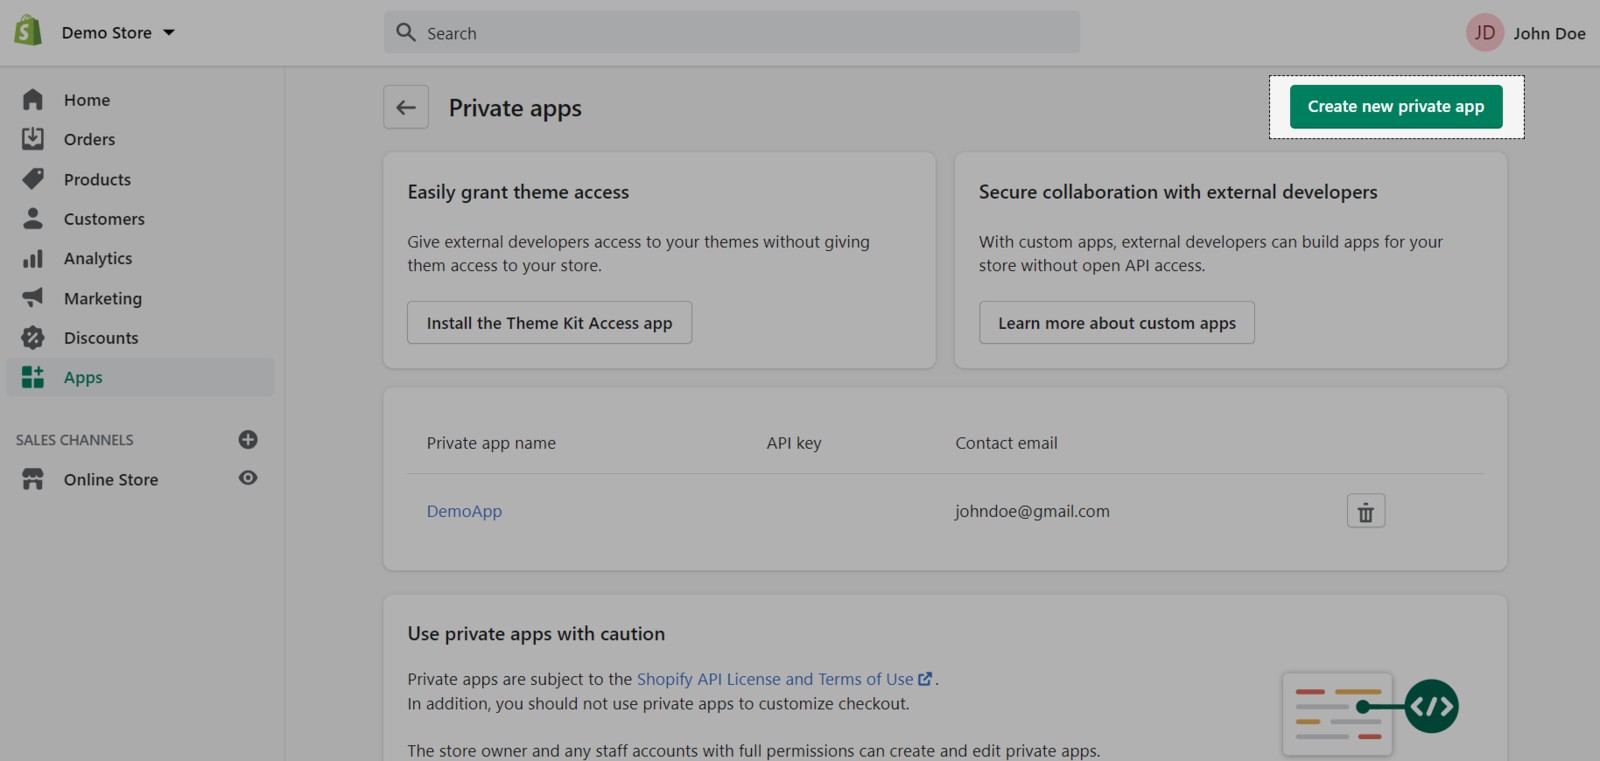This screenshot has width=1600, height=761.
Task: Open the JD user avatar
Action: pos(1485,32)
